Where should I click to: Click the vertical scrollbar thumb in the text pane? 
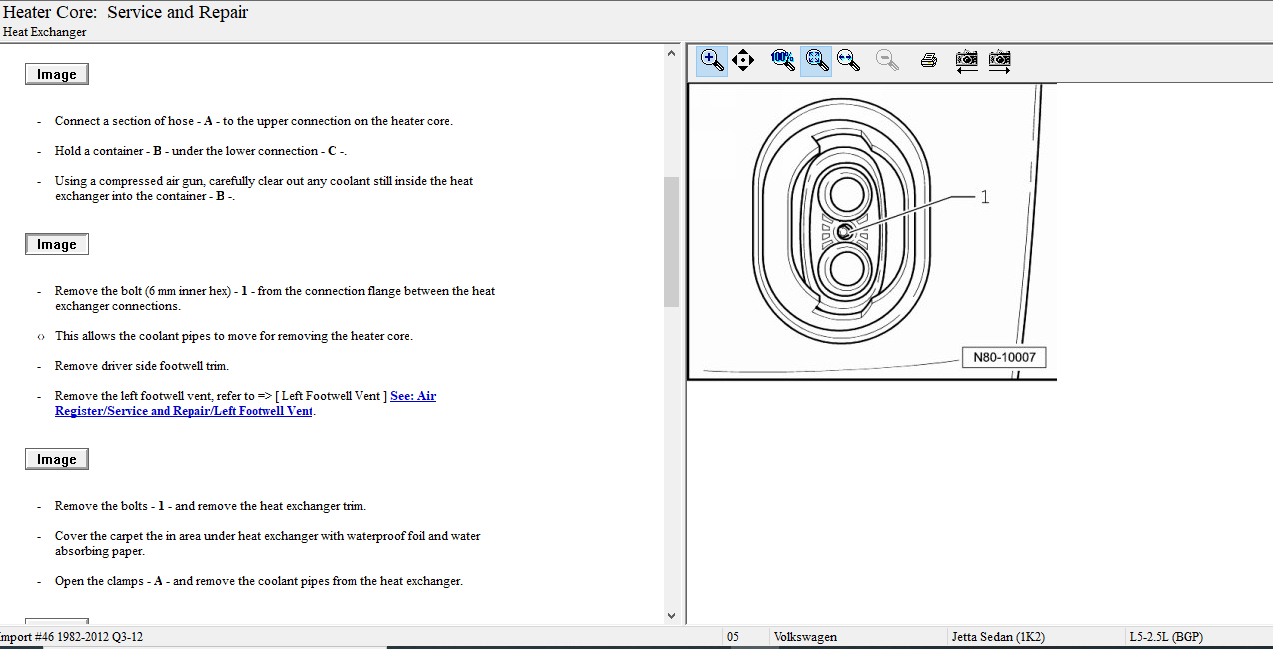click(671, 240)
